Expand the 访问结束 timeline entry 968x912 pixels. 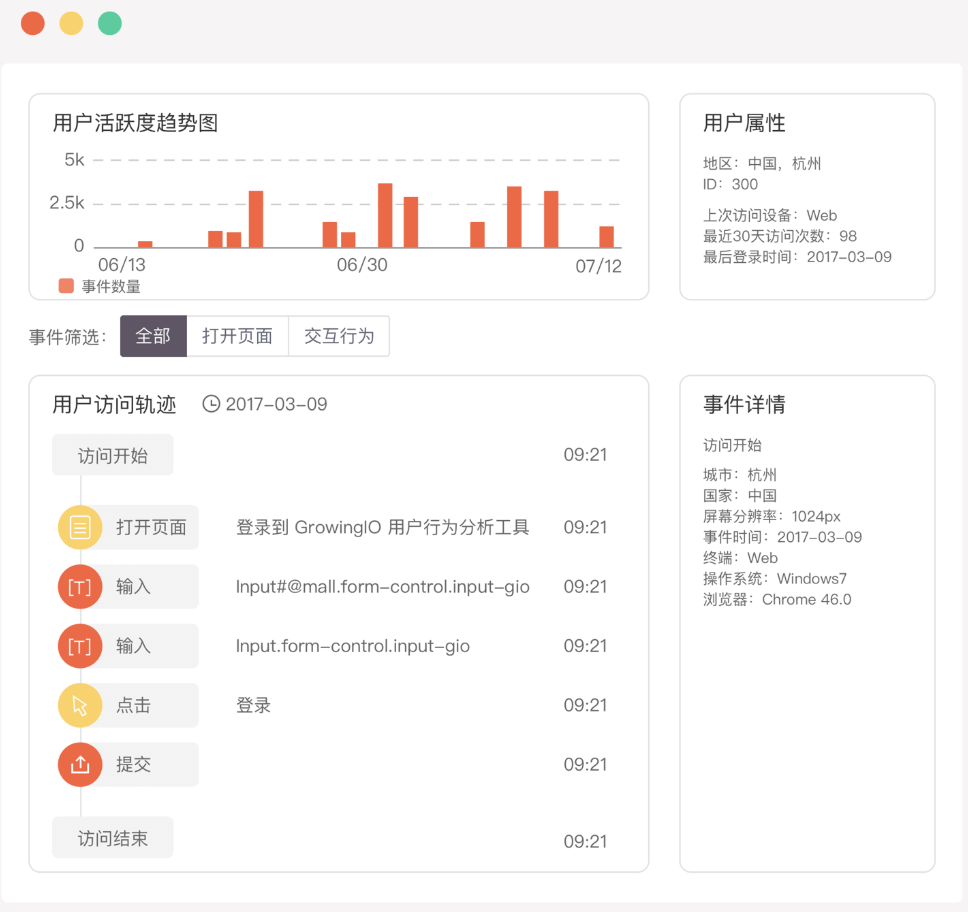tap(112, 838)
